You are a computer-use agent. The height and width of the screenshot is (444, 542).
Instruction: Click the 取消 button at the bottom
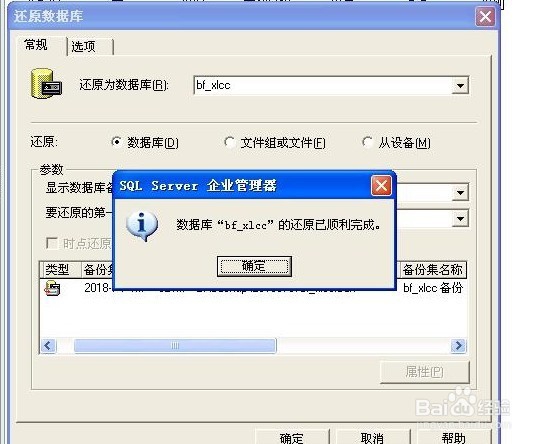click(373, 438)
